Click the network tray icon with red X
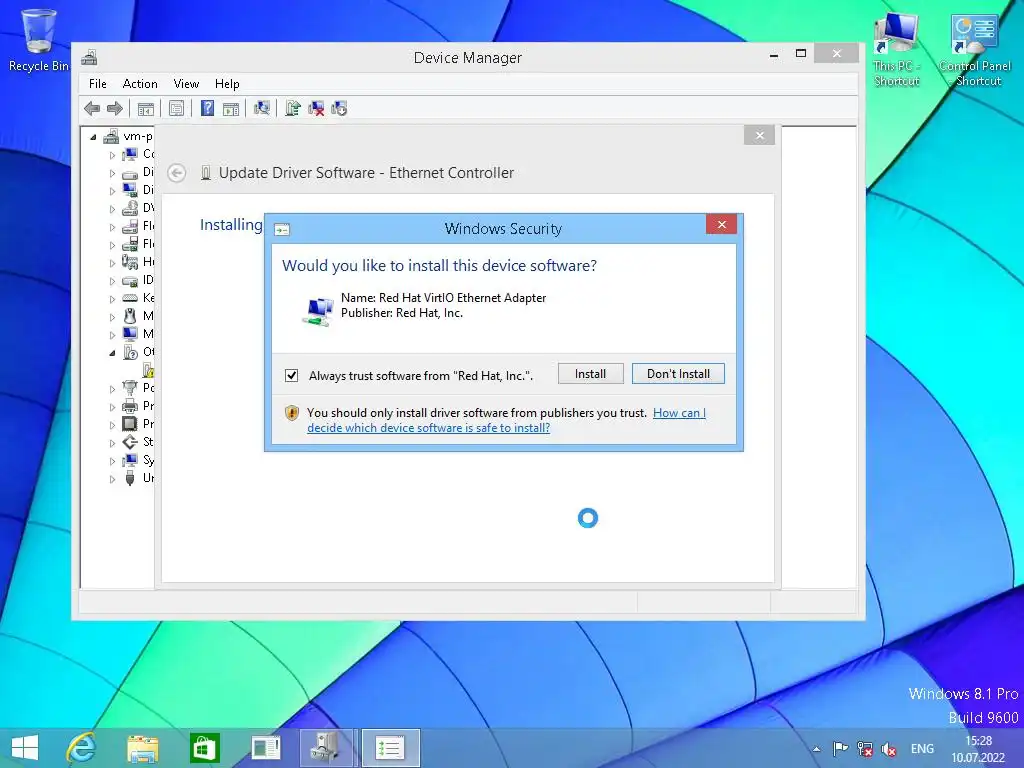This screenshot has height=768, width=1024. tap(865, 749)
